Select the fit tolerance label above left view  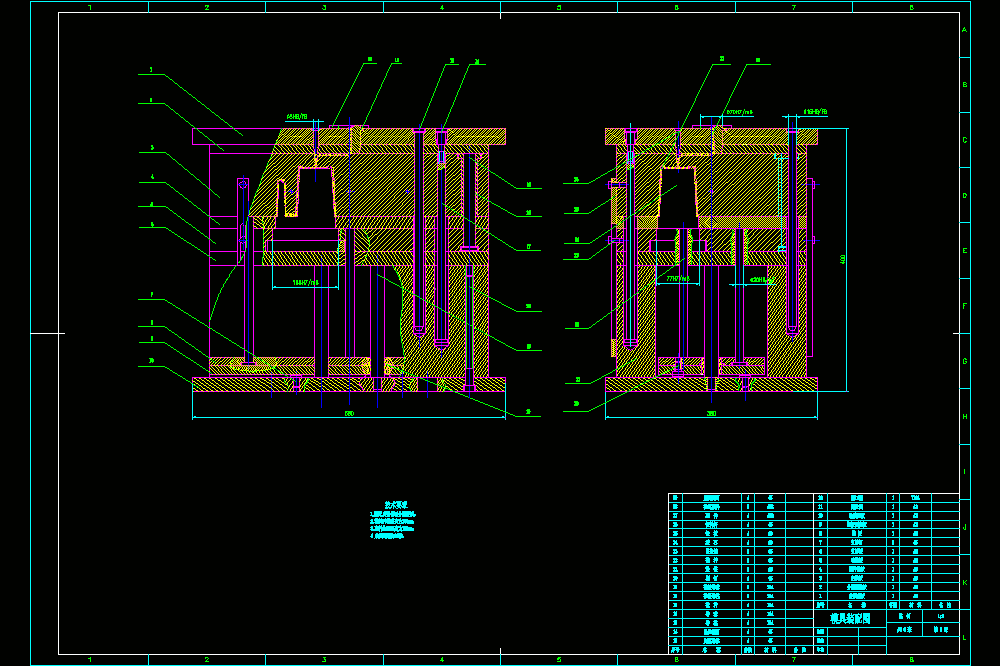297,117
